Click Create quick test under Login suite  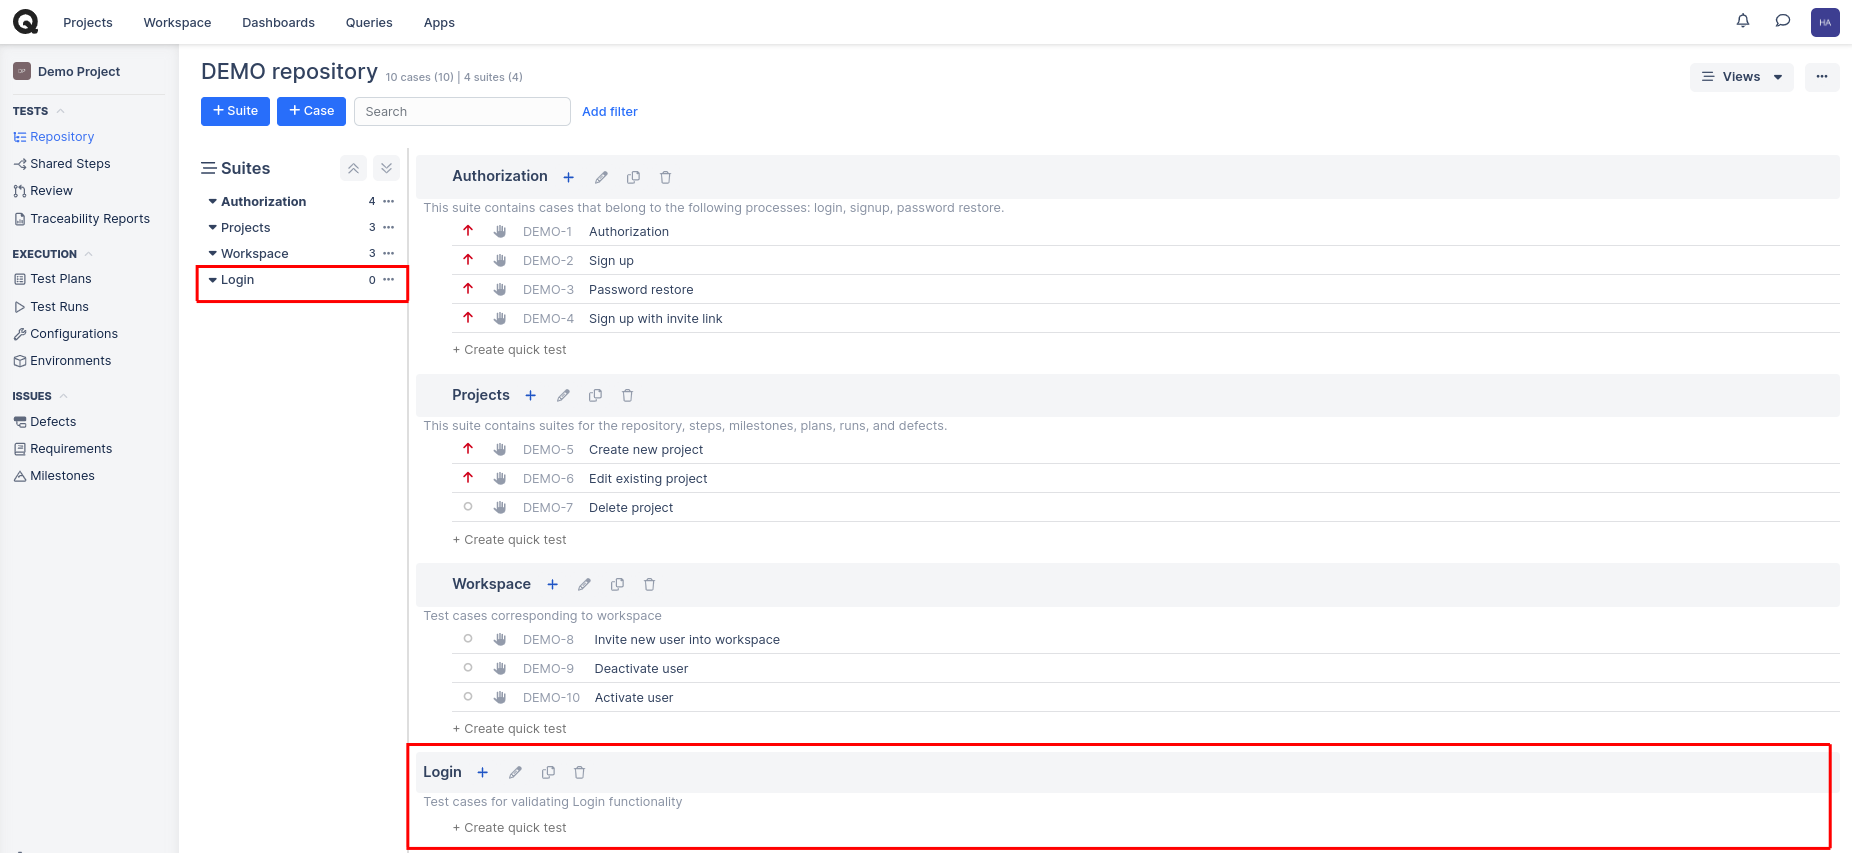click(510, 828)
